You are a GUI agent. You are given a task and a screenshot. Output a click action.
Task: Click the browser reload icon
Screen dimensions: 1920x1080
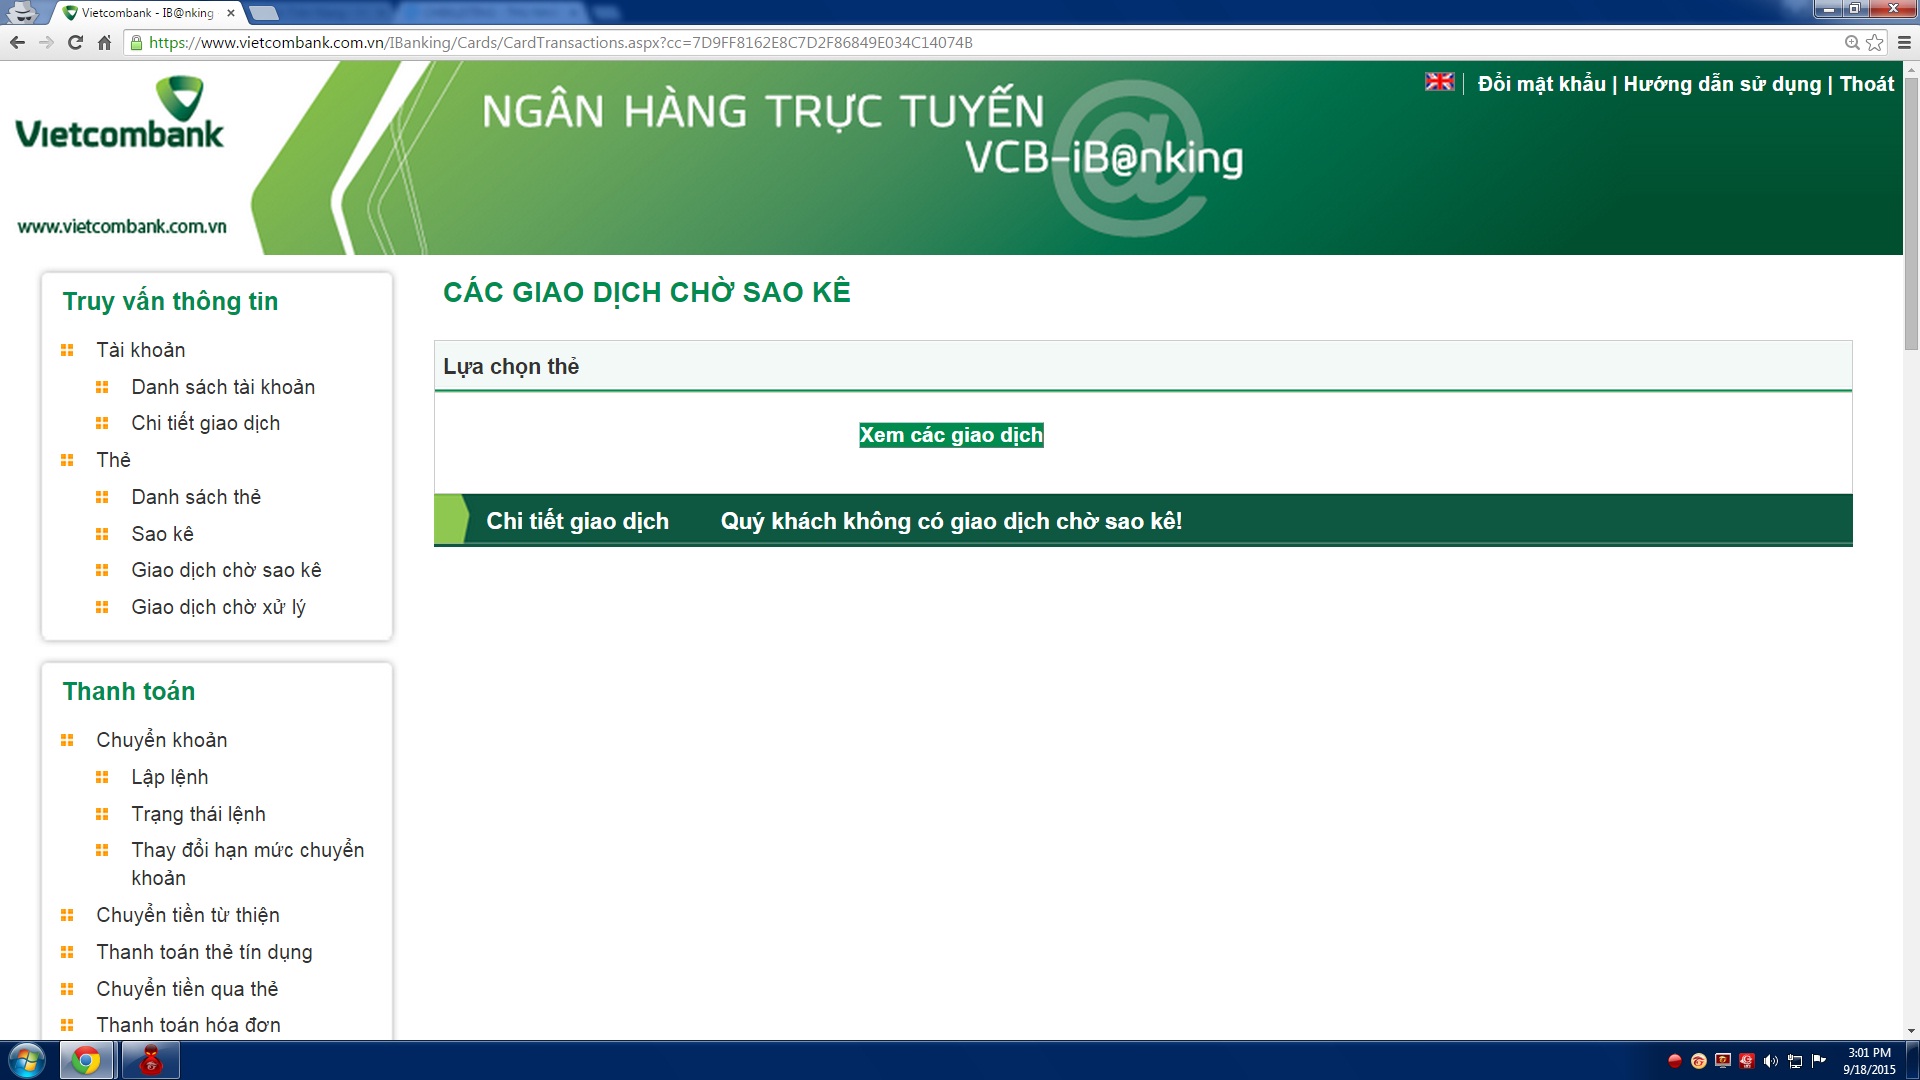click(75, 42)
